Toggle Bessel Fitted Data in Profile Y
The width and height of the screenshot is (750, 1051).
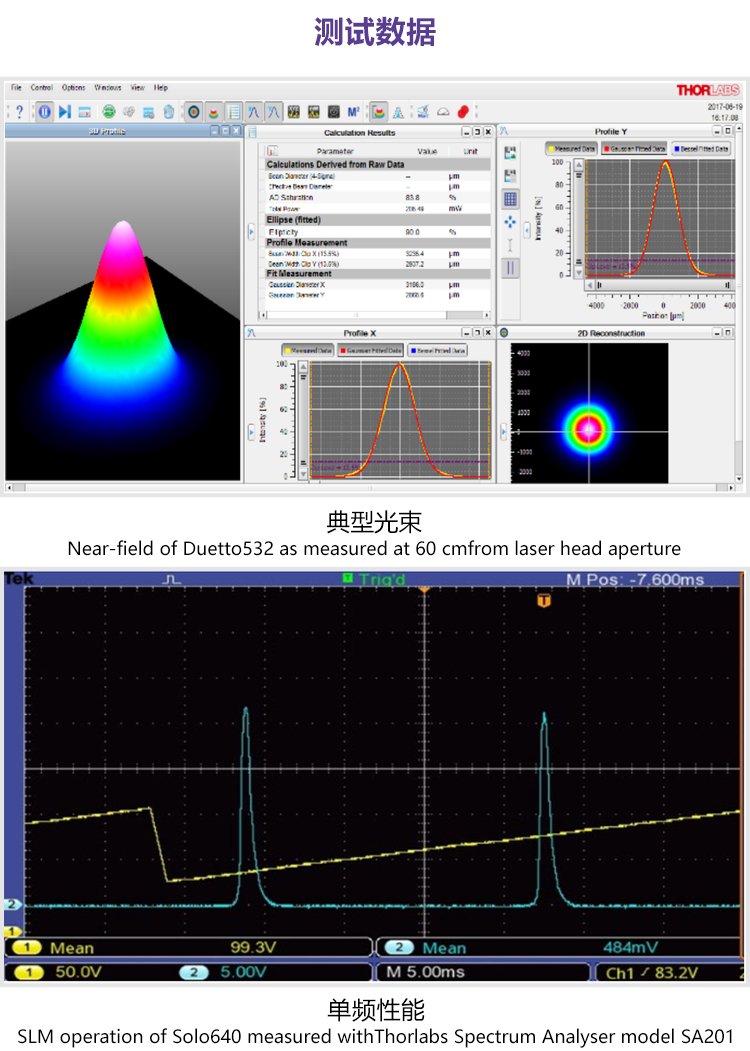[701, 149]
